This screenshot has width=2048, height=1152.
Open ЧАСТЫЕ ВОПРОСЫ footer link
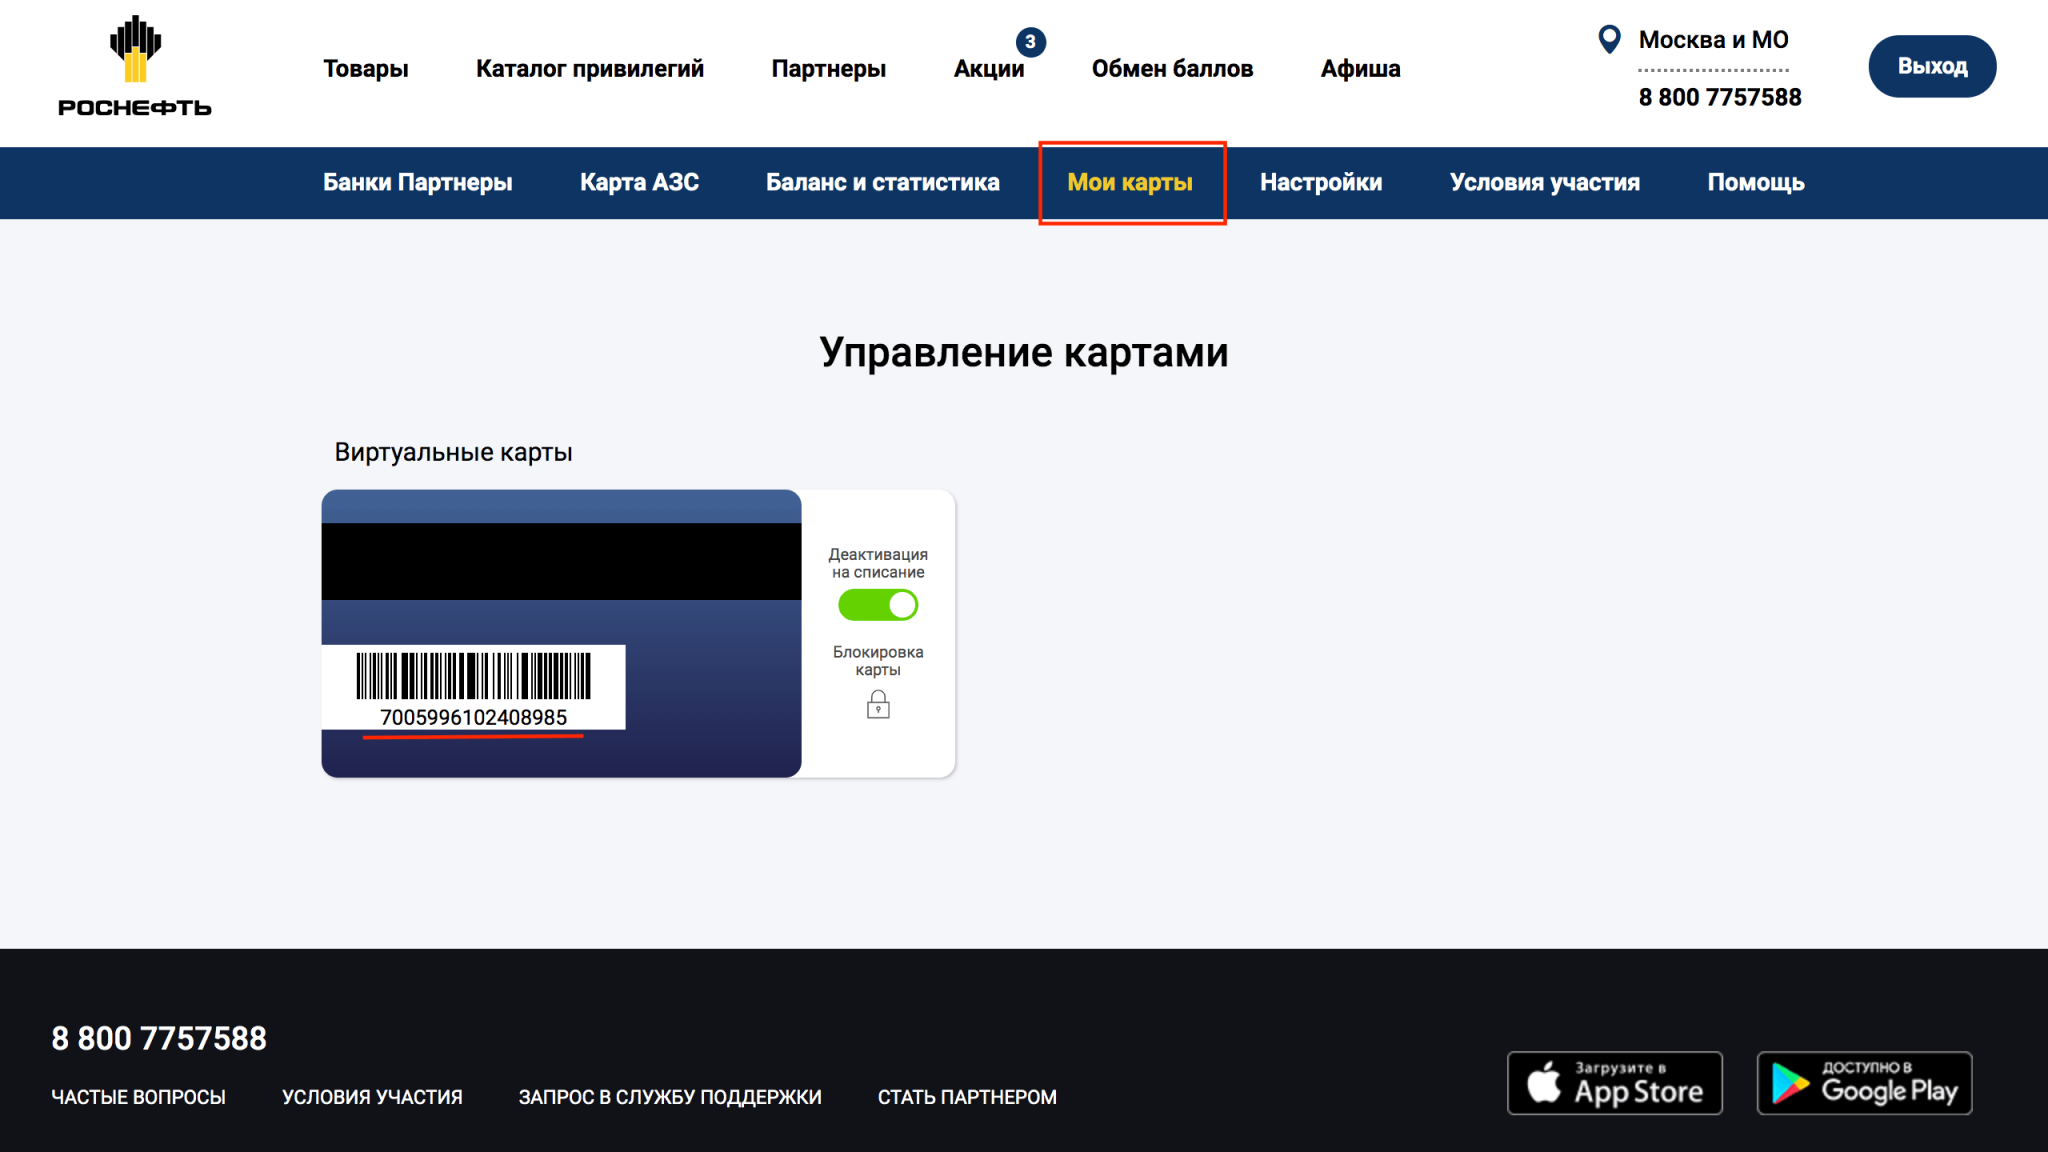[x=139, y=1097]
